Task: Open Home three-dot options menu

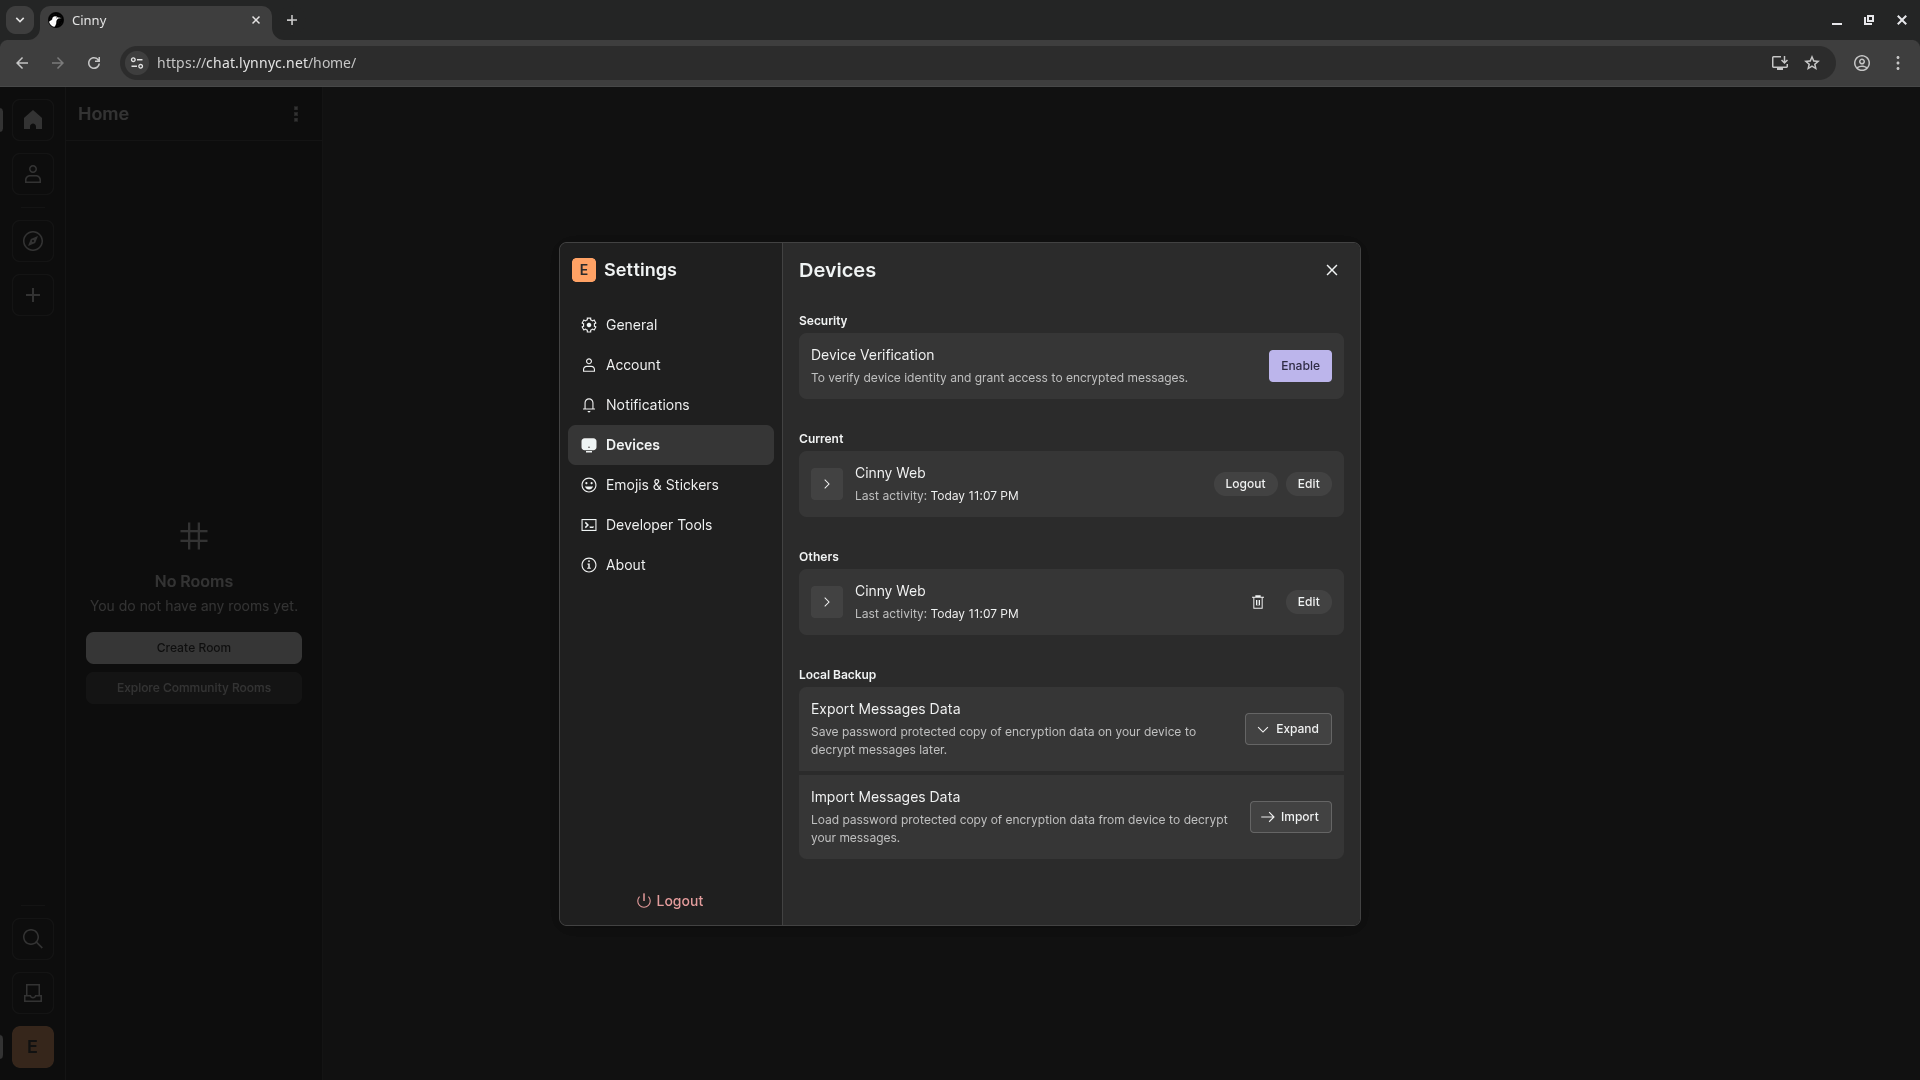Action: pyautogui.click(x=296, y=114)
